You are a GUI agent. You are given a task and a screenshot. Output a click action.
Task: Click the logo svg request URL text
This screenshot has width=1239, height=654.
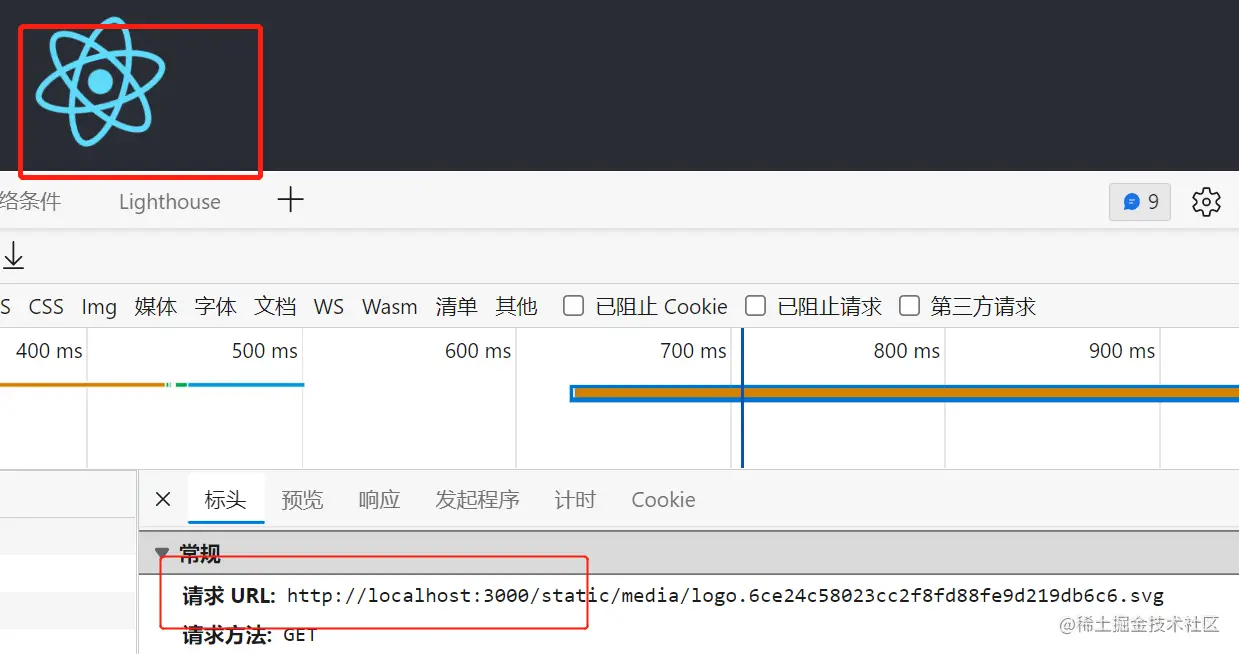(726, 596)
